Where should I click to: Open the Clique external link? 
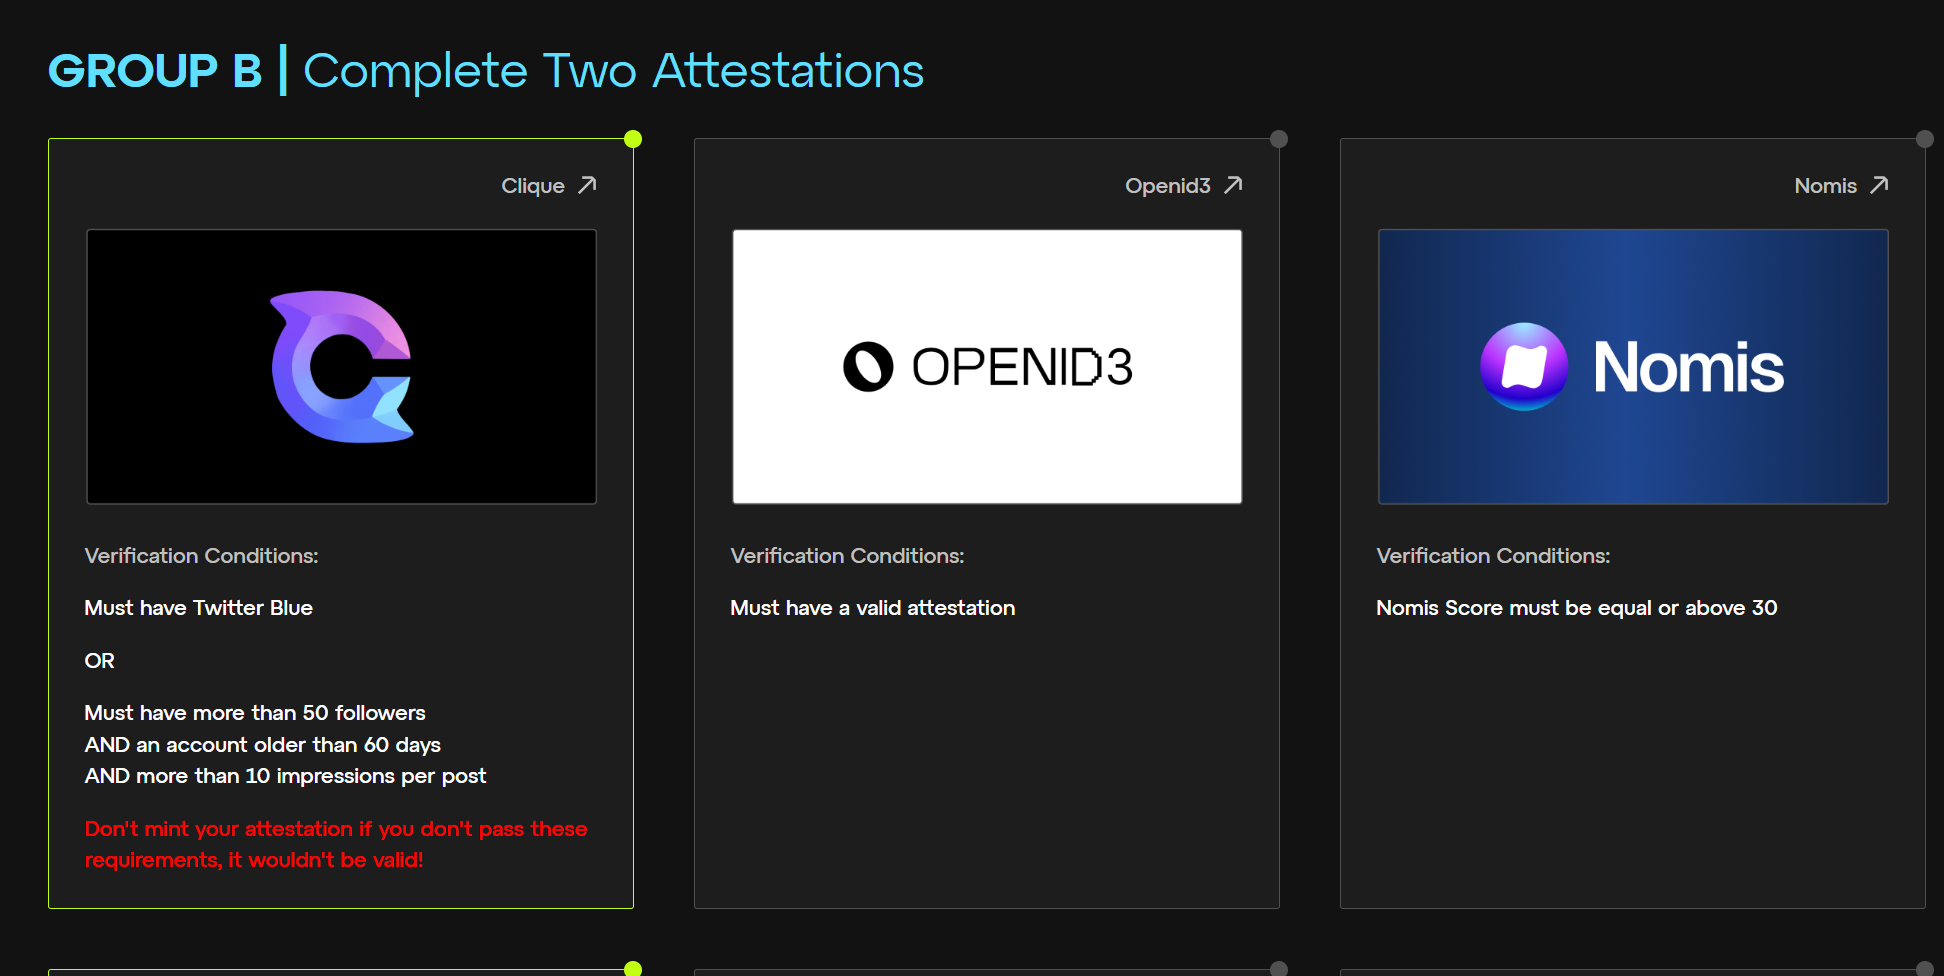click(x=548, y=186)
